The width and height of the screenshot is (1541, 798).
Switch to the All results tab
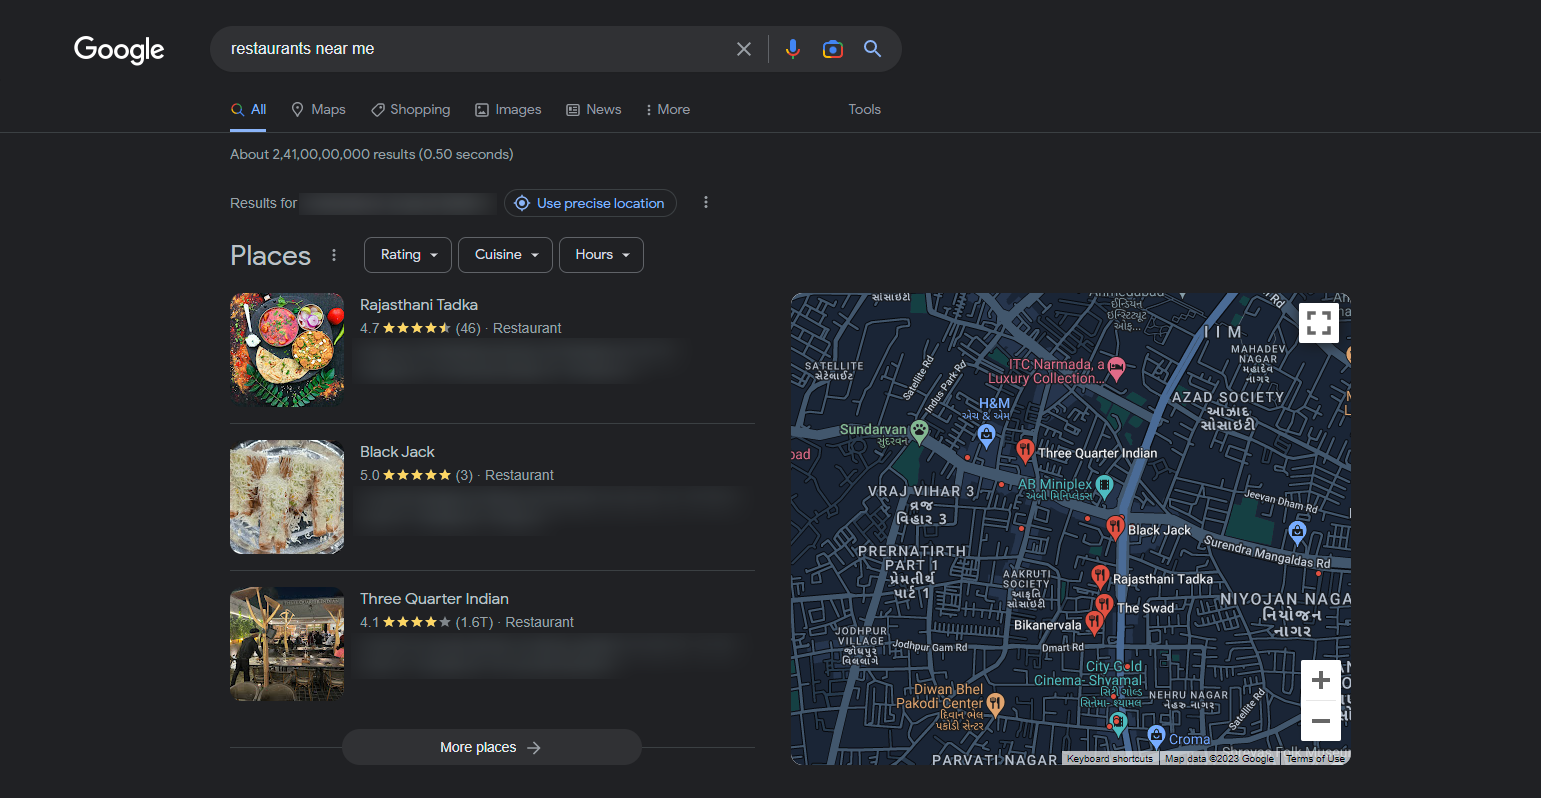249,110
